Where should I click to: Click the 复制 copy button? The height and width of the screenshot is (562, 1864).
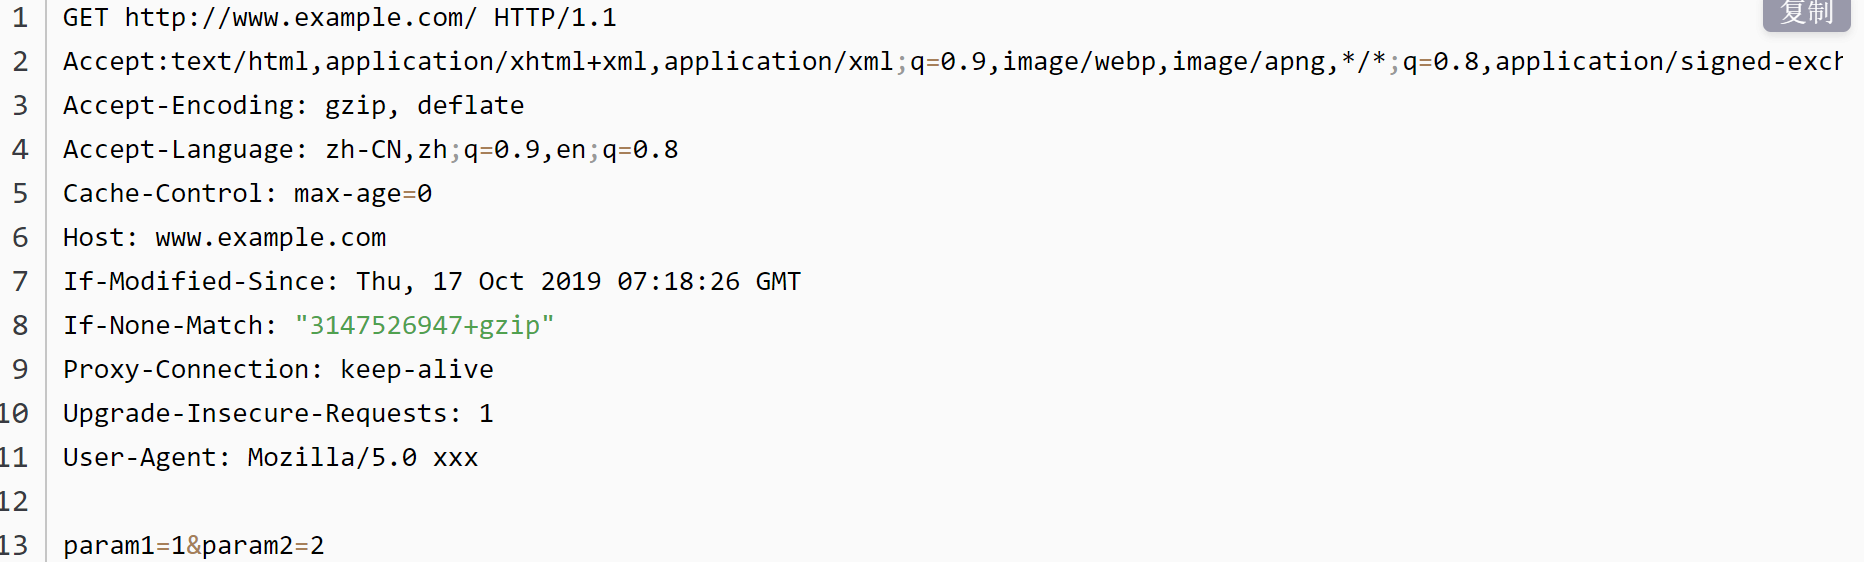[1806, 13]
